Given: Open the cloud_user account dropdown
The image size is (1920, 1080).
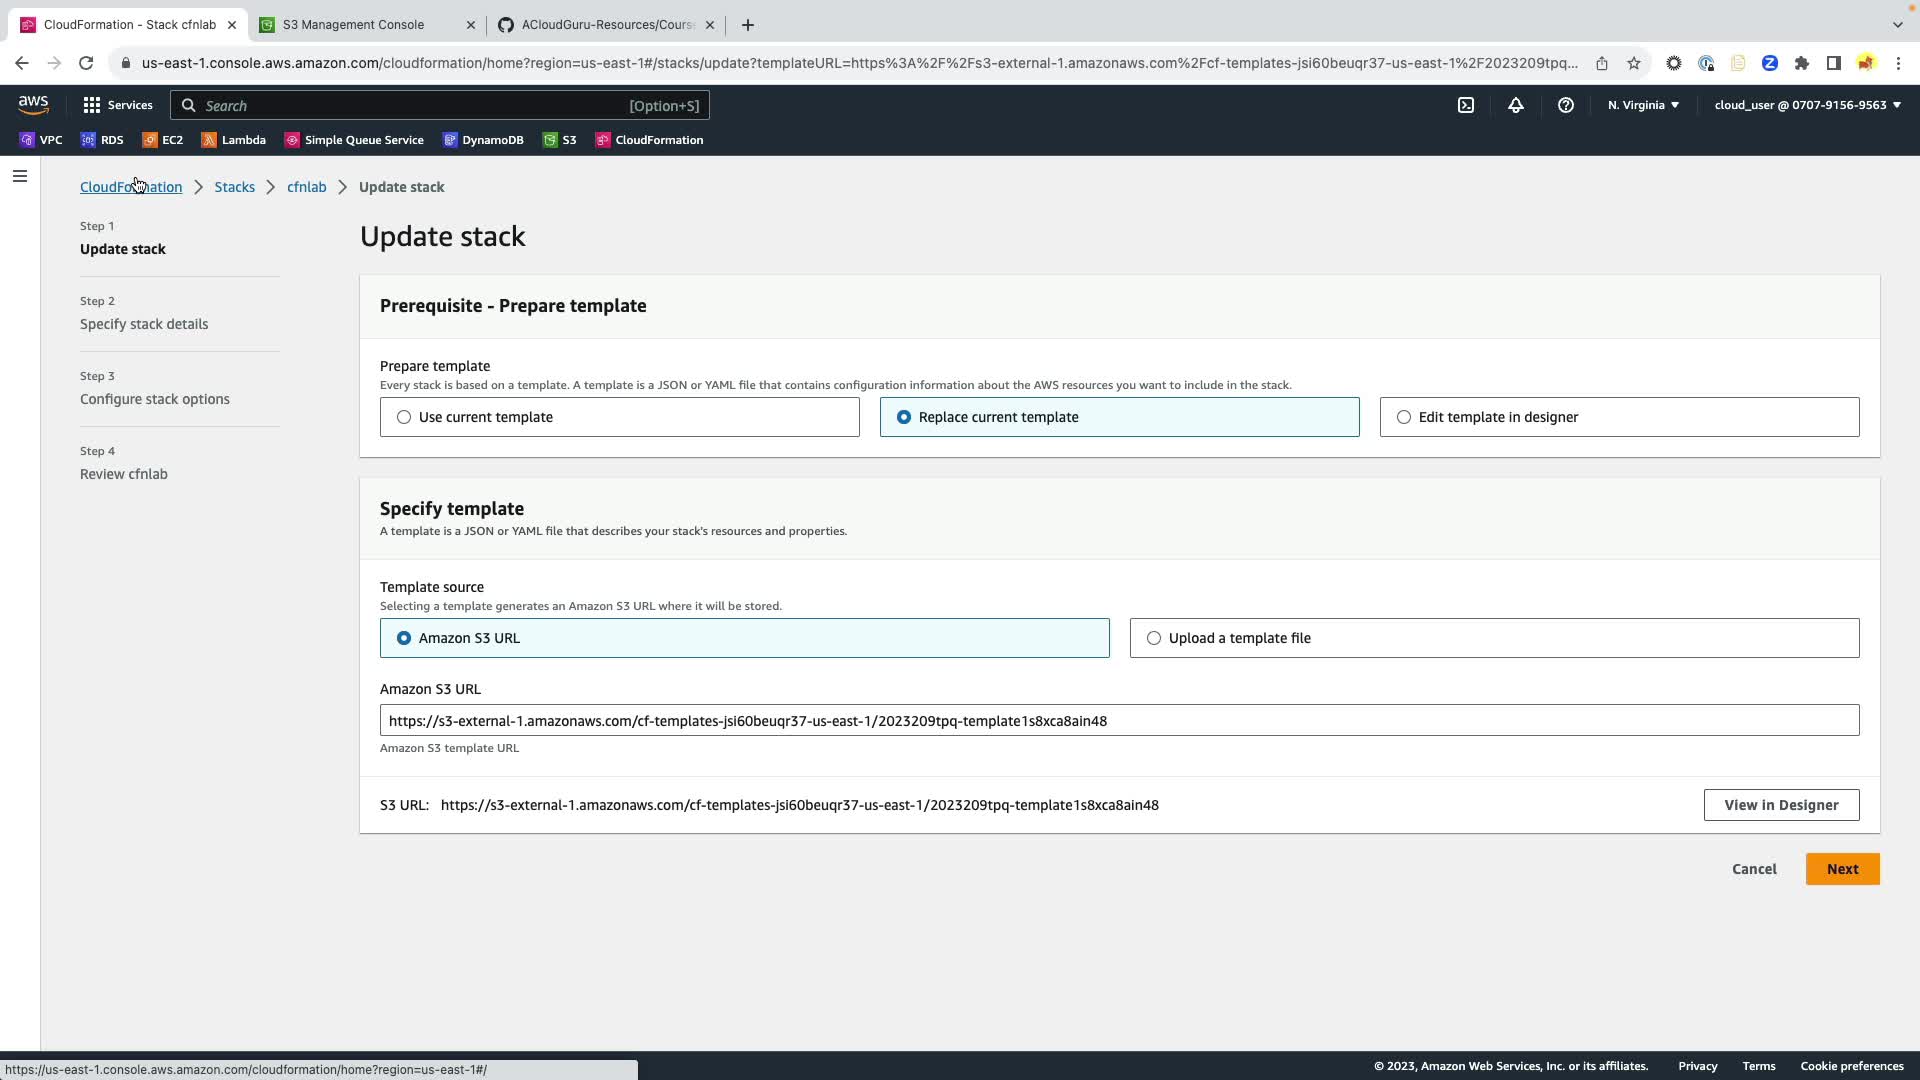Looking at the screenshot, I should (1807, 105).
